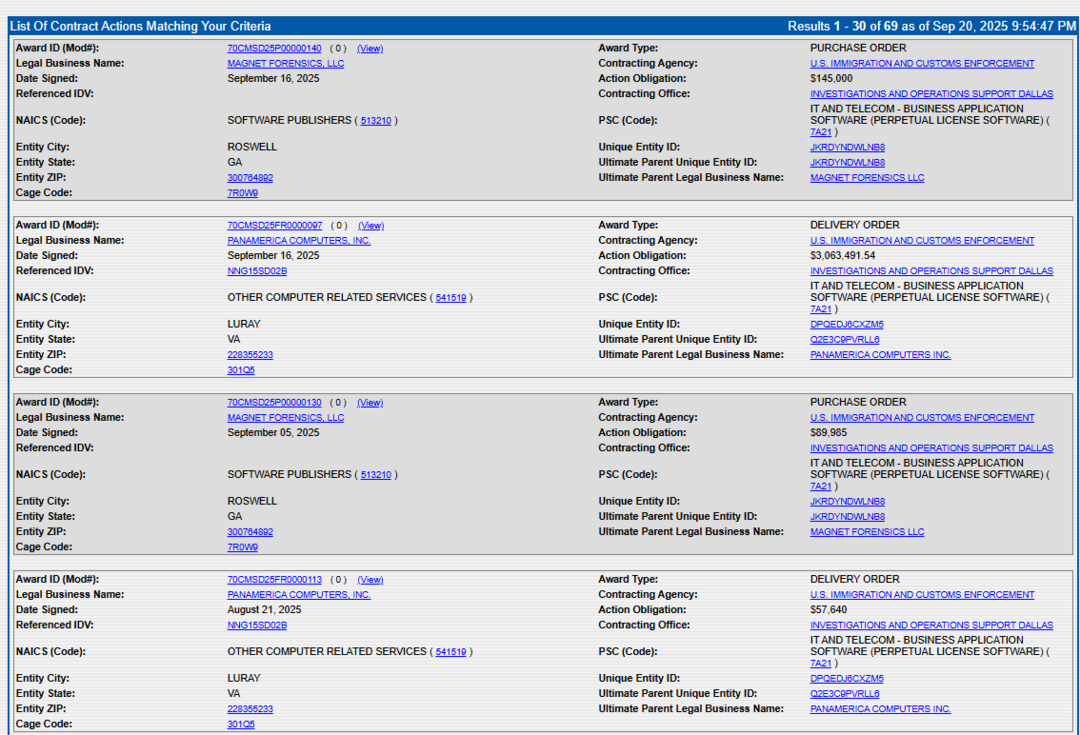Open Contracting Agency link in $89,985 record
This screenshot has width=1080, height=735.
pos(922,417)
